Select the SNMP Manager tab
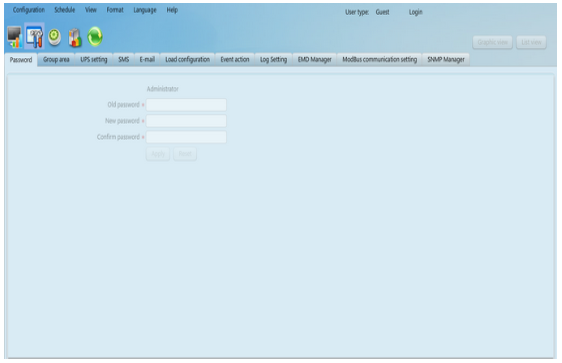562x363 pixels. [x=446, y=59]
